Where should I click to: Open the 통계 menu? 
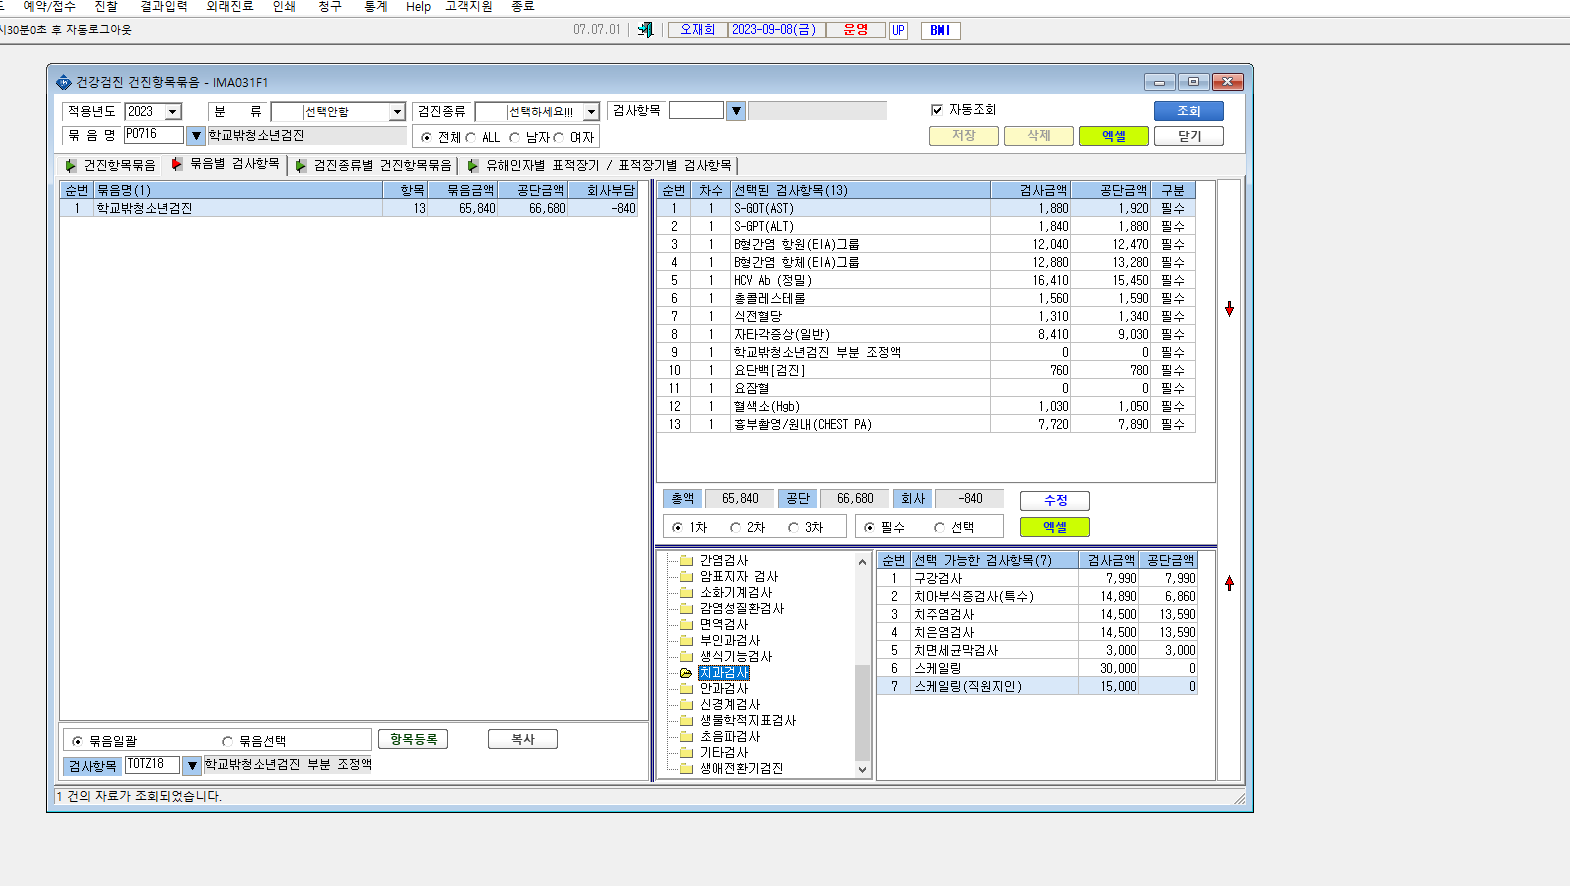point(376,6)
